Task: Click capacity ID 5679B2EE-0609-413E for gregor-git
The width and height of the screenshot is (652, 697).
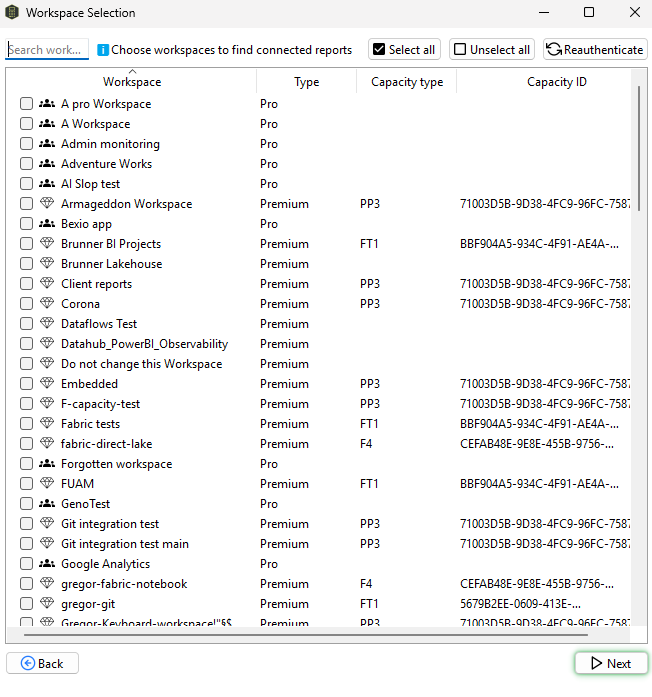Action: [x=520, y=604]
